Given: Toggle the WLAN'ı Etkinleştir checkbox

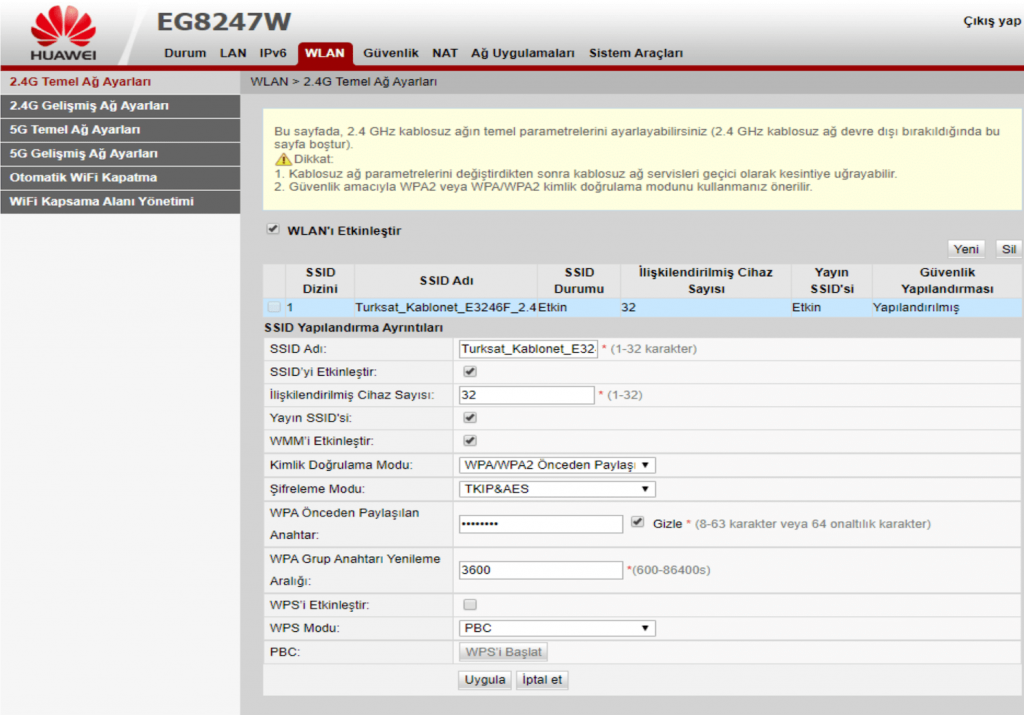Looking at the screenshot, I should coord(272,229).
